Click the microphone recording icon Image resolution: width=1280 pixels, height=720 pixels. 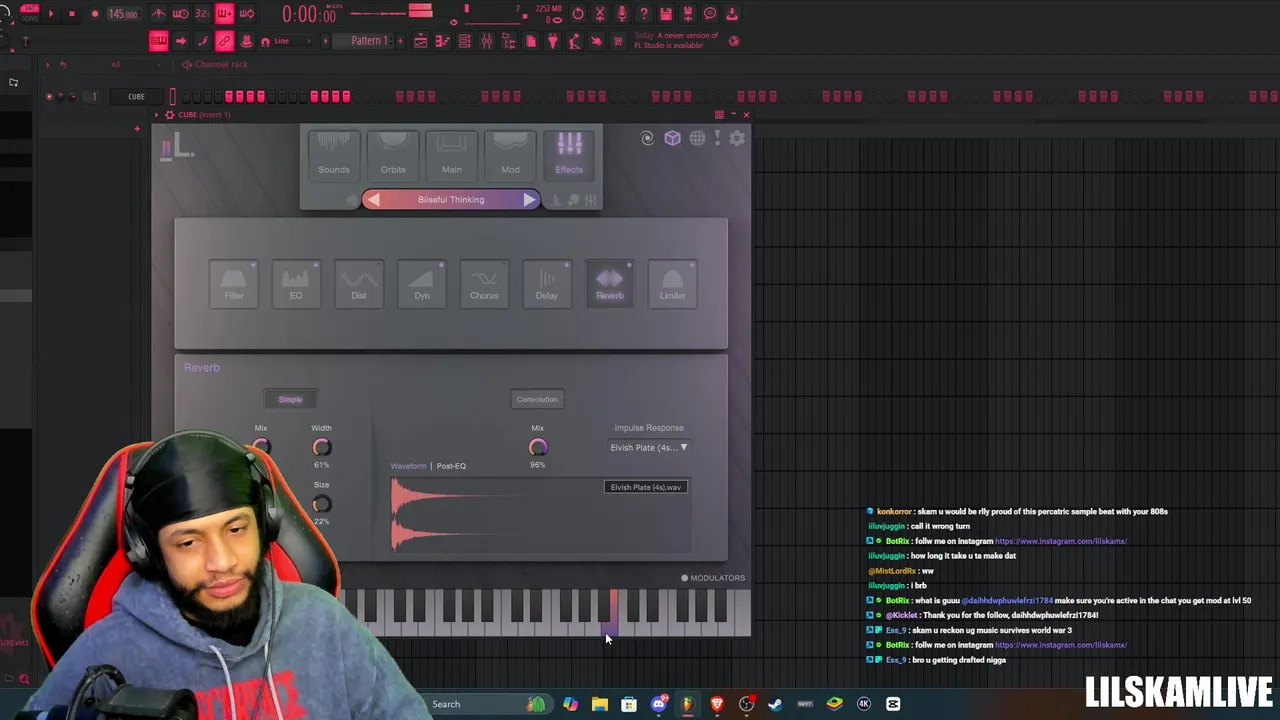tap(622, 14)
